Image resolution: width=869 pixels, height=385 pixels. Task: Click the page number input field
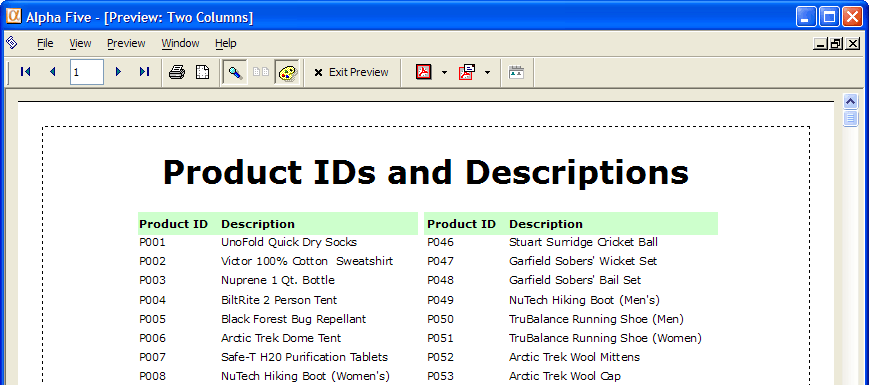[86, 72]
